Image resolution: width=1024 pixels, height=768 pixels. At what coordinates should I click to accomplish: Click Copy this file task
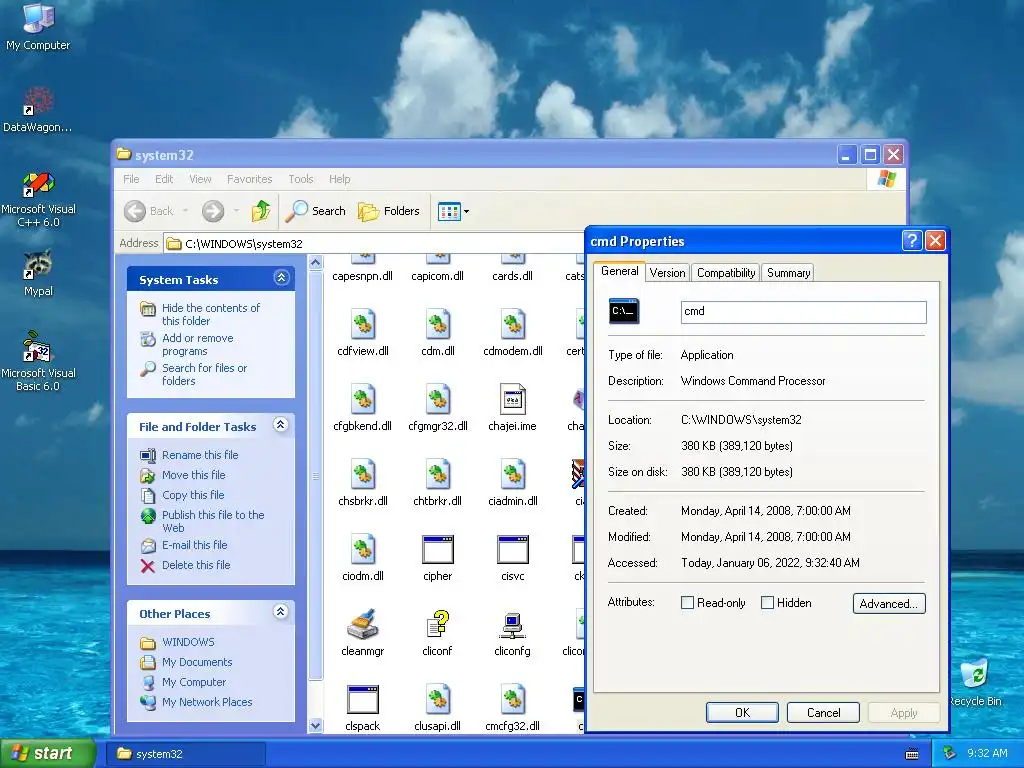point(193,495)
